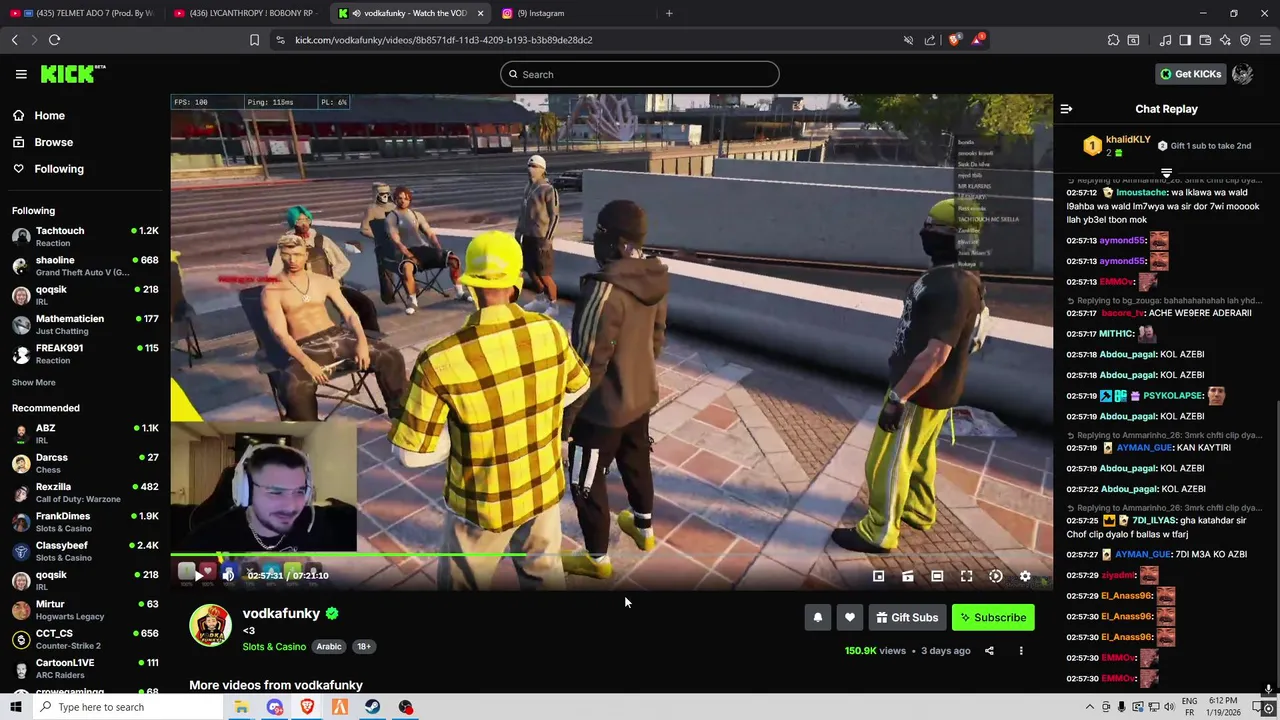The image size is (1280, 720).
Task: Focus the Kick search field
Action: pyautogui.click(x=640, y=74)
